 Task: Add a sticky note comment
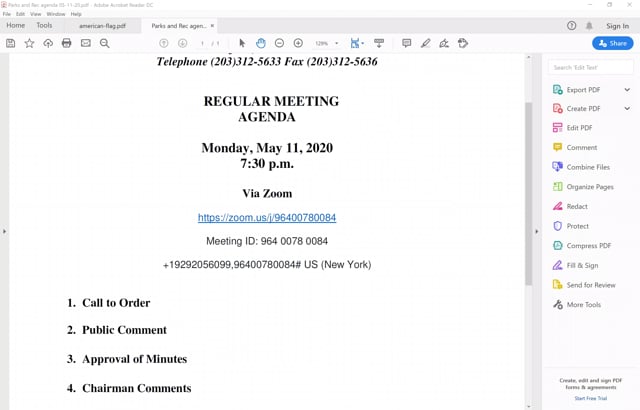click(407, 43)
